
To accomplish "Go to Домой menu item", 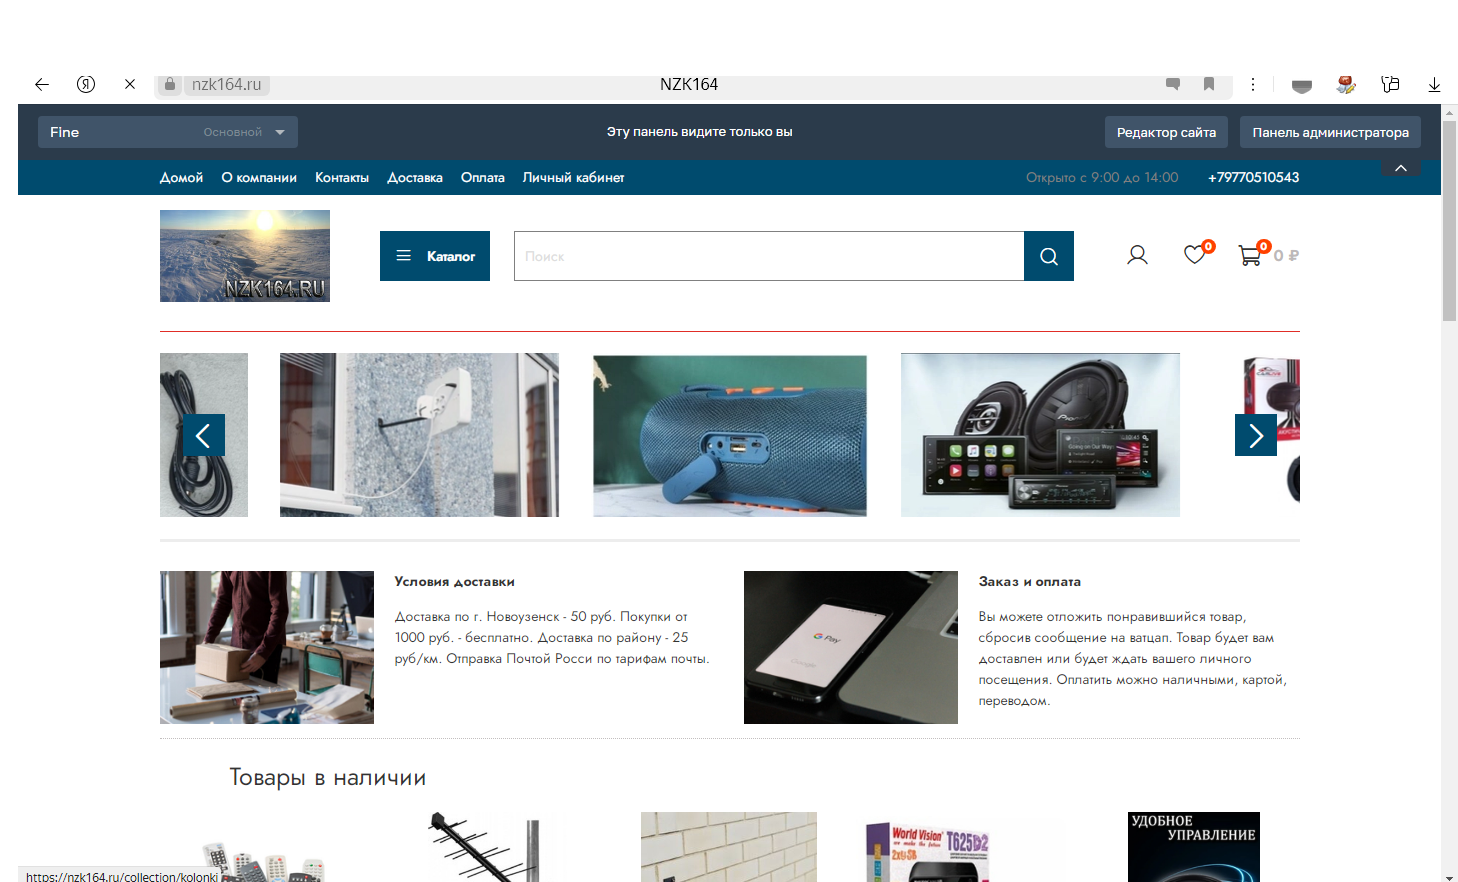I will [x=181, y=177].
